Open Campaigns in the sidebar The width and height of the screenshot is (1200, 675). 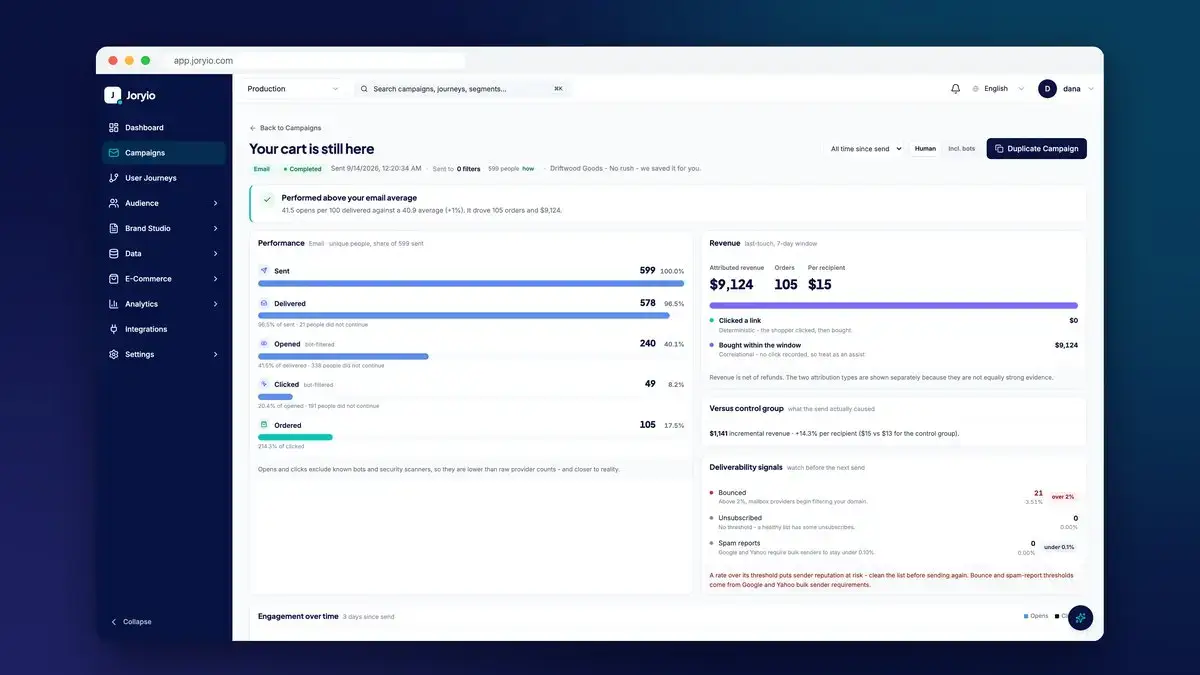164,153
